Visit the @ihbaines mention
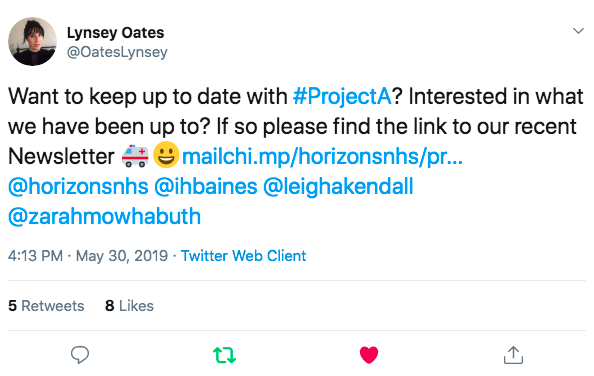The height and width of the screenshot is (376, 594). click(x=206, y=186)
